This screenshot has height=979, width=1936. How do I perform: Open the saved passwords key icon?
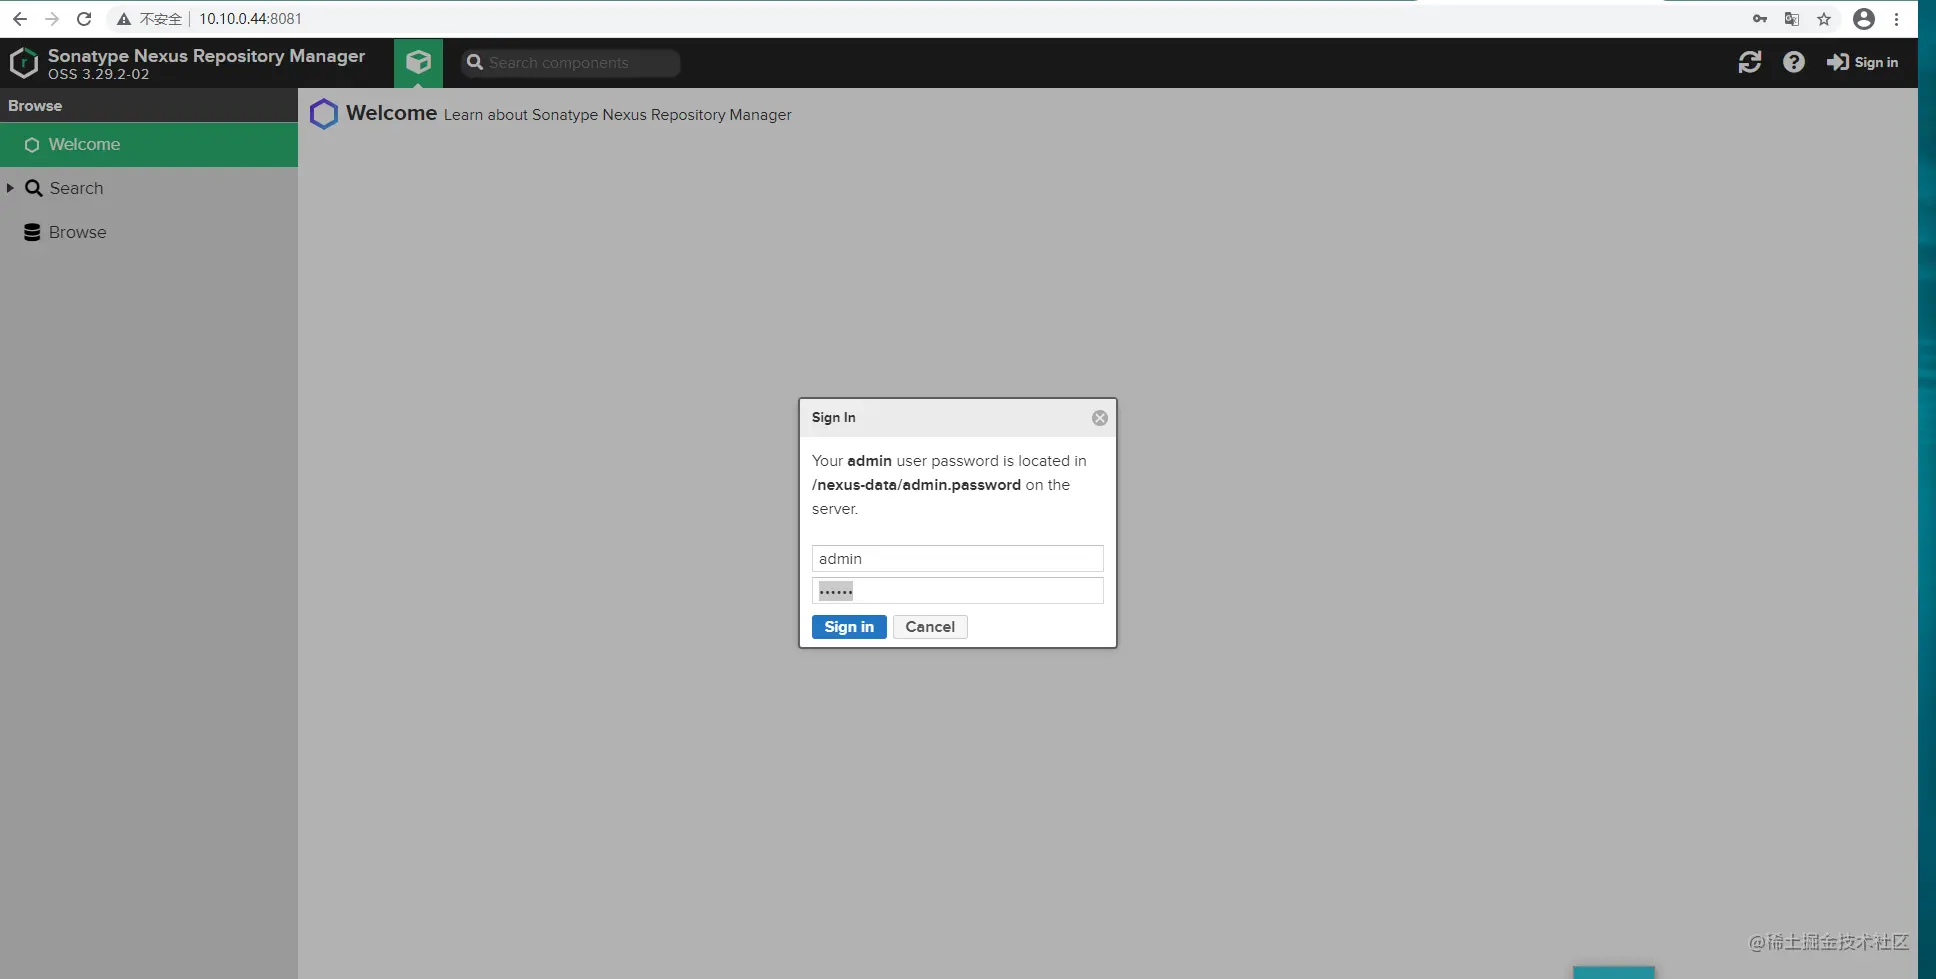[x=1760, y=19]
